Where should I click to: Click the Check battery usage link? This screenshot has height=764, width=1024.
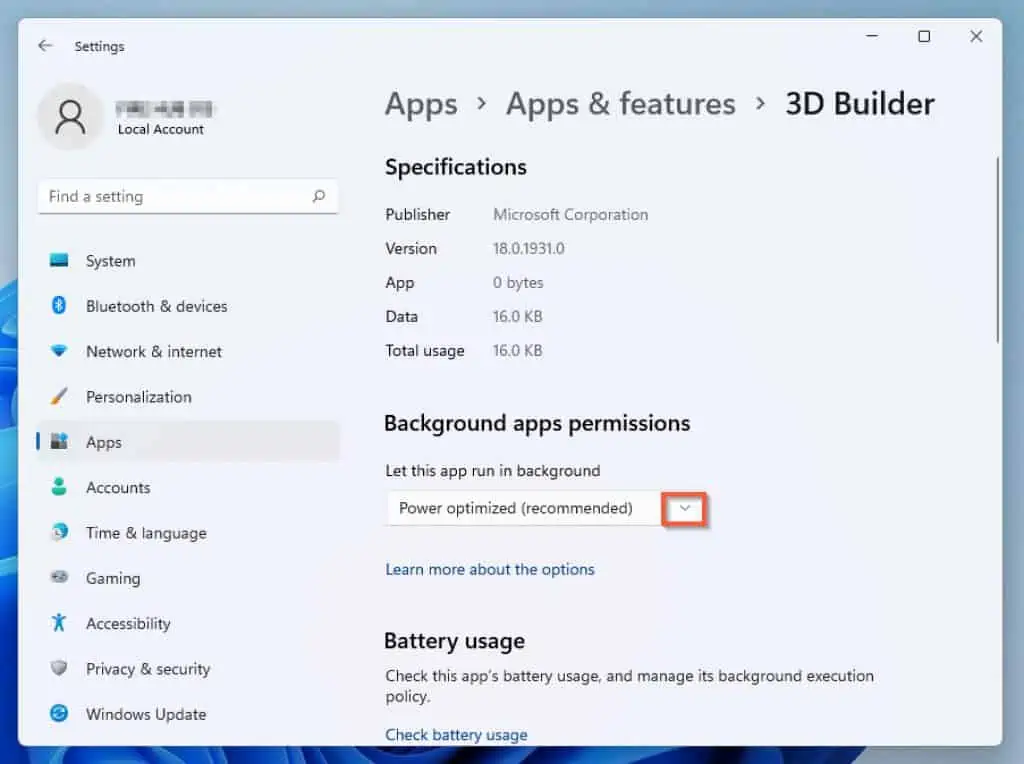(x=456, y=735)
